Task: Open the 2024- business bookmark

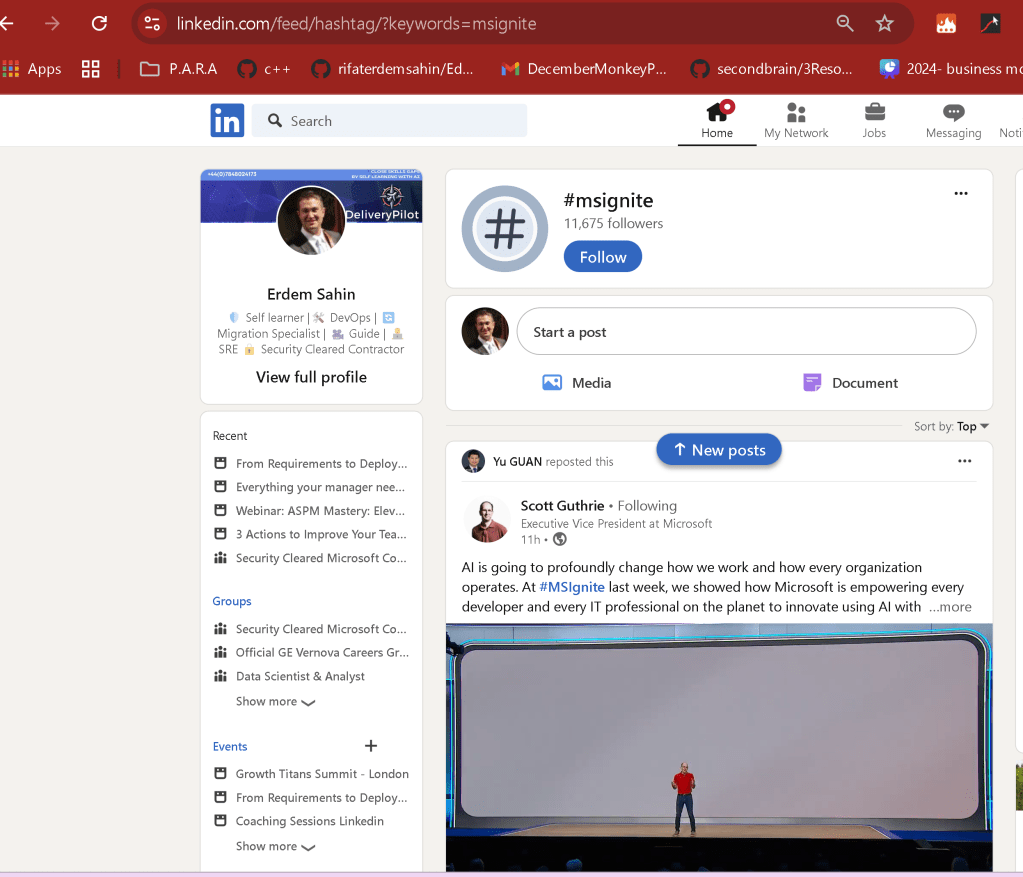Action: (x=951, y=69)
